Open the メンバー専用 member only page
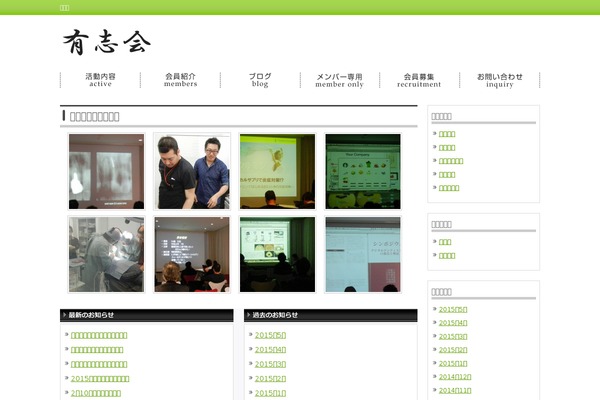The height and width of the screenshot is (400, 600). pos(339,80)
